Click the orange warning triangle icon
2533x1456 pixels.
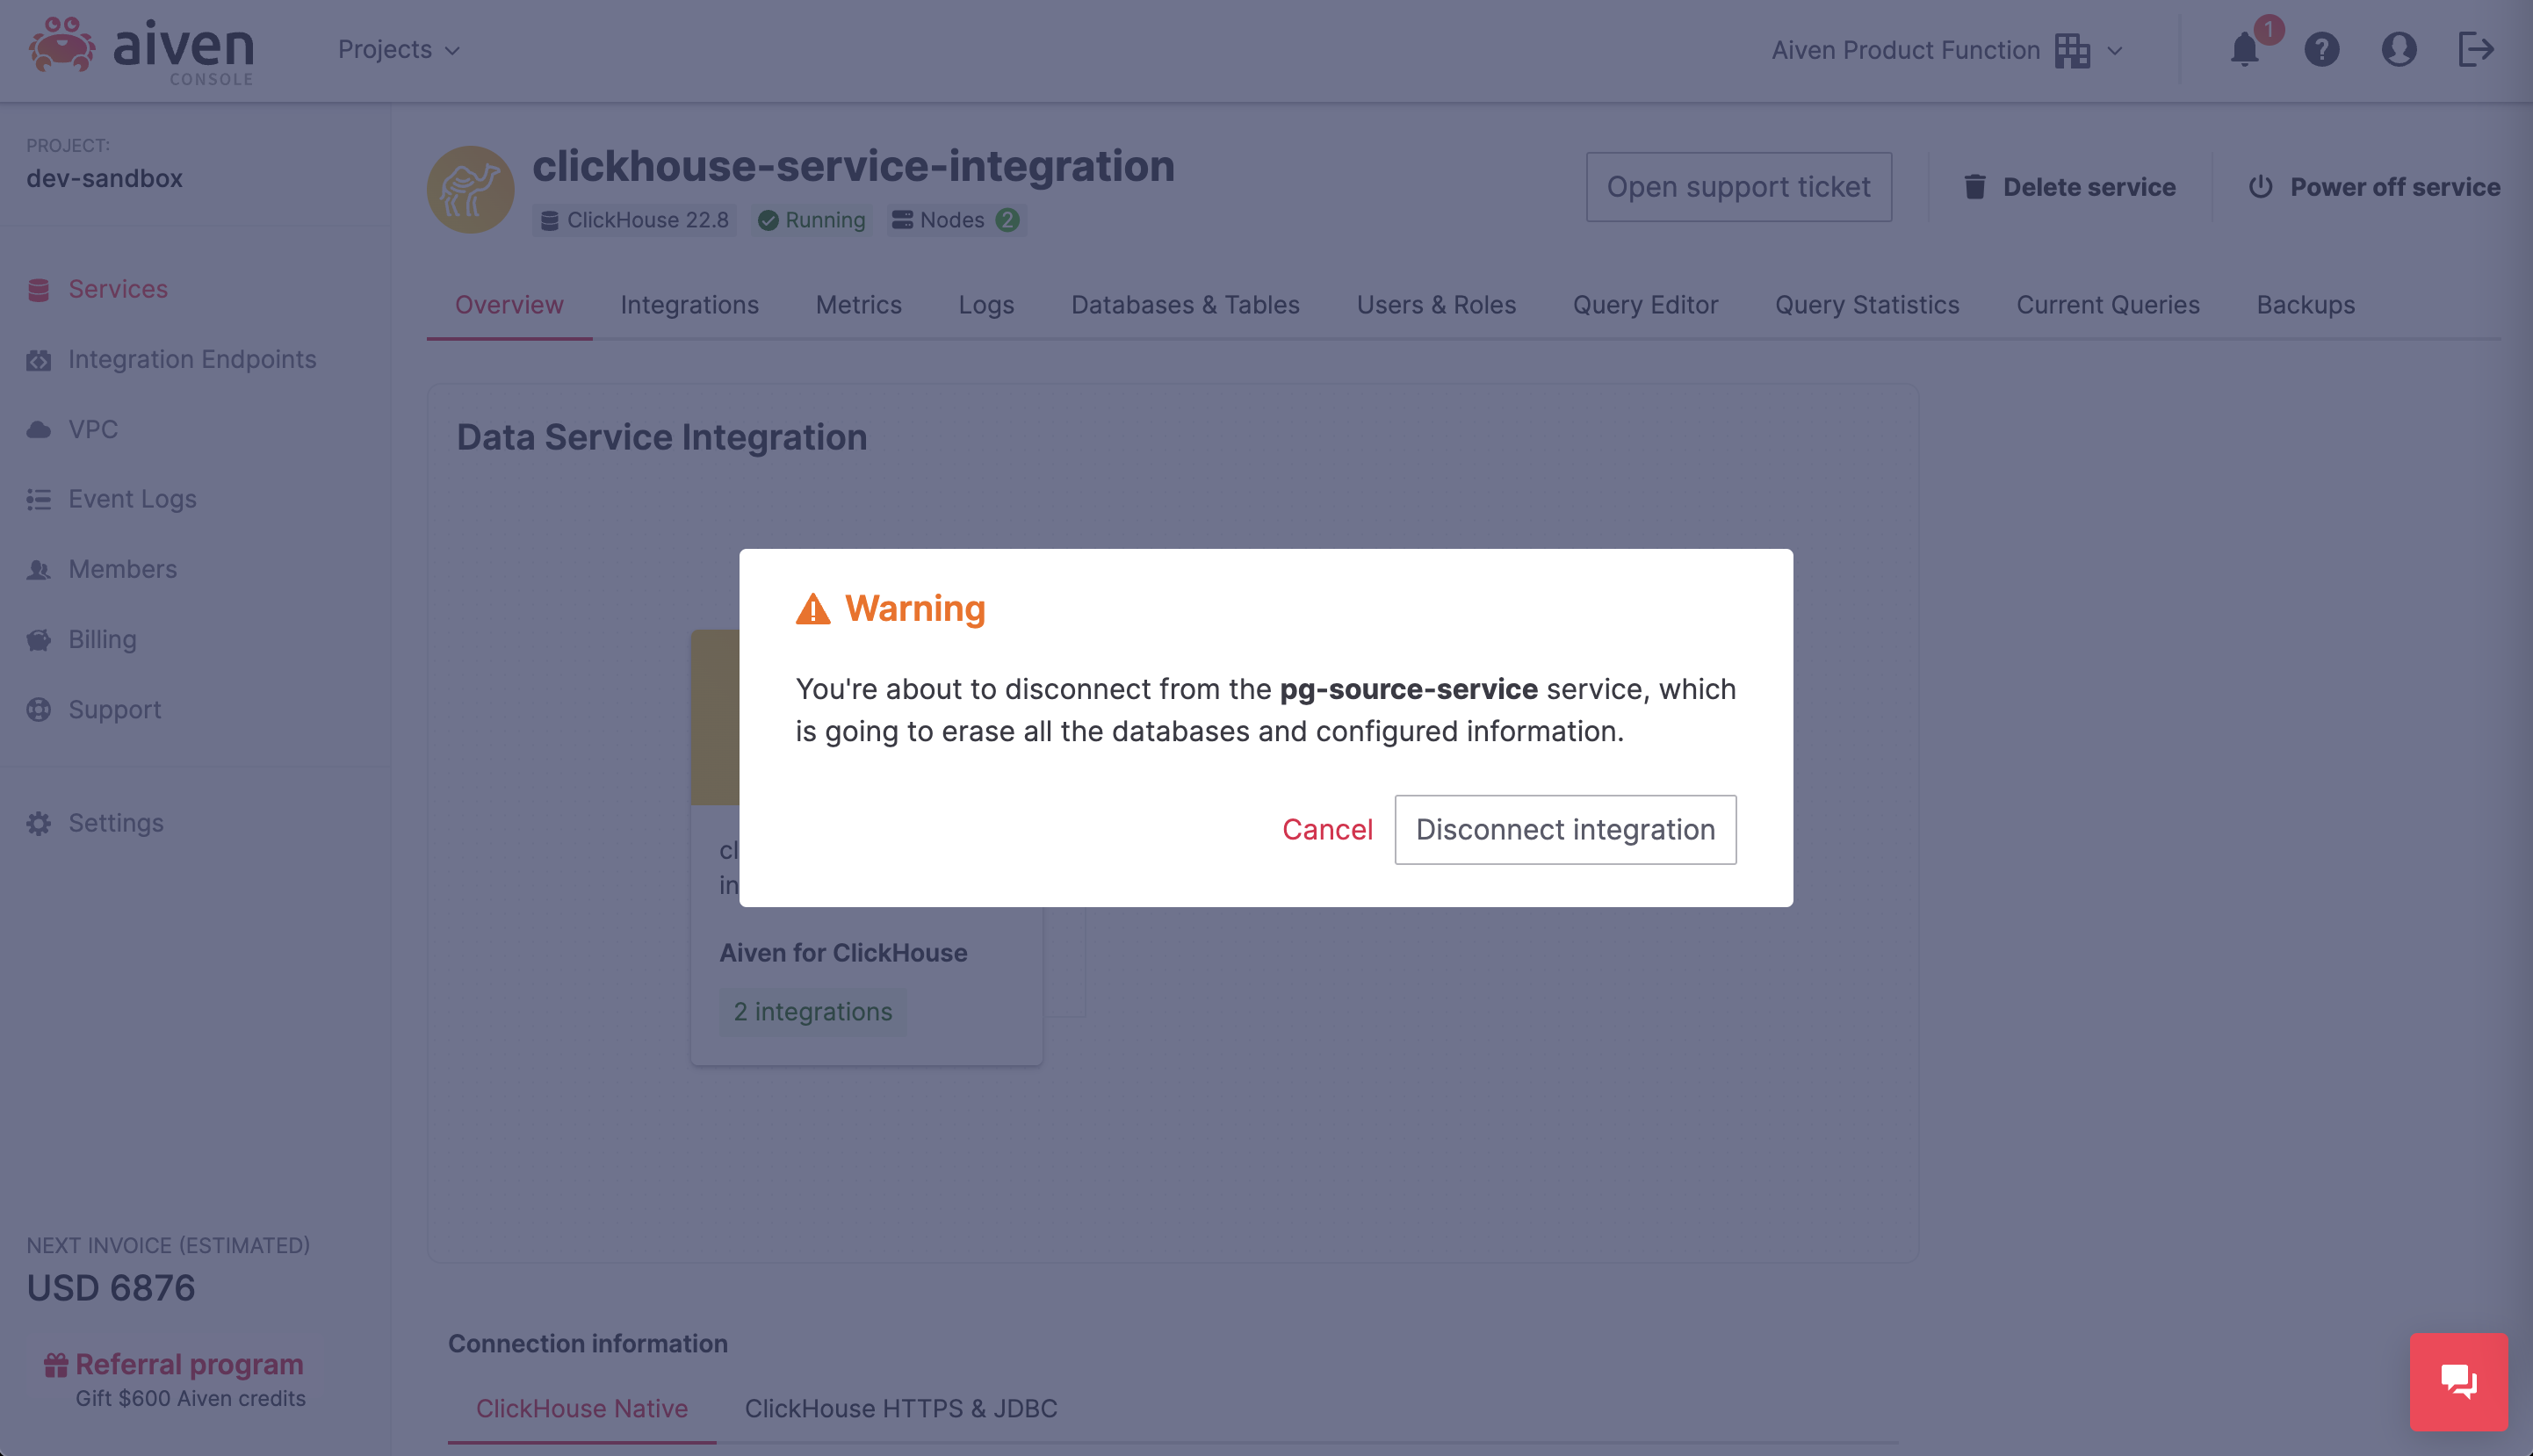pos(813,608)
